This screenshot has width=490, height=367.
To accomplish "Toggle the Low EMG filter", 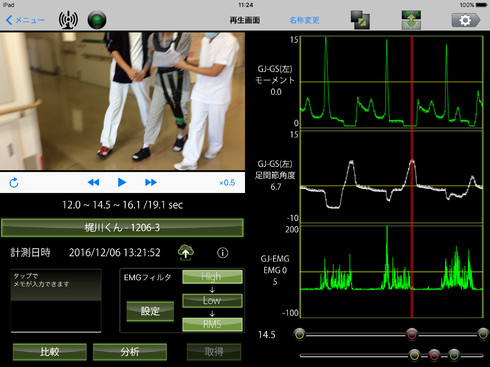I will pos(212,300).
